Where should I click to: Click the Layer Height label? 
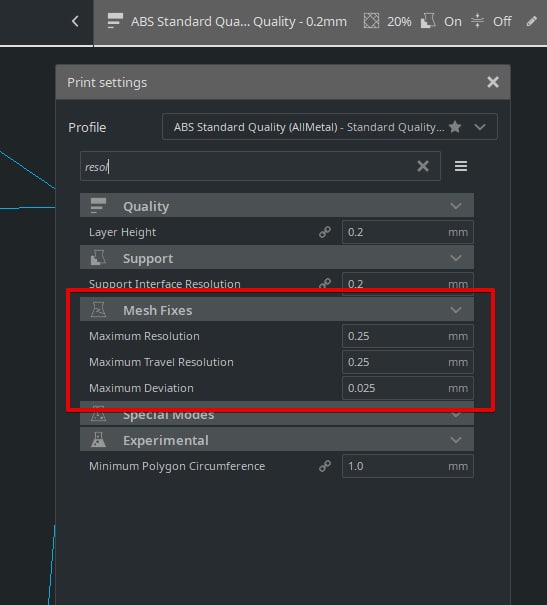(x=122, y=232)
